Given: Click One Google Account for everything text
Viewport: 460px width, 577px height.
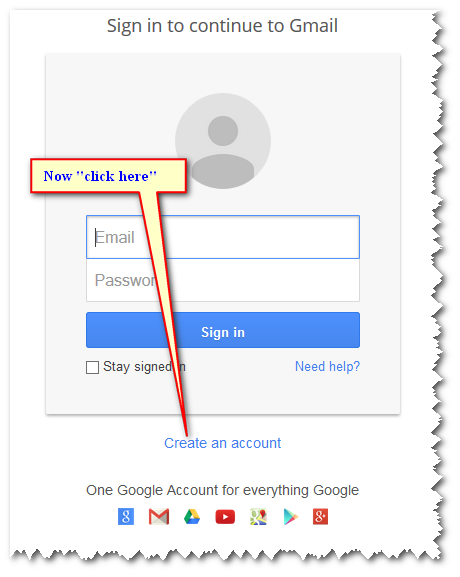Looking at the screenshot, I should point(222,490).
